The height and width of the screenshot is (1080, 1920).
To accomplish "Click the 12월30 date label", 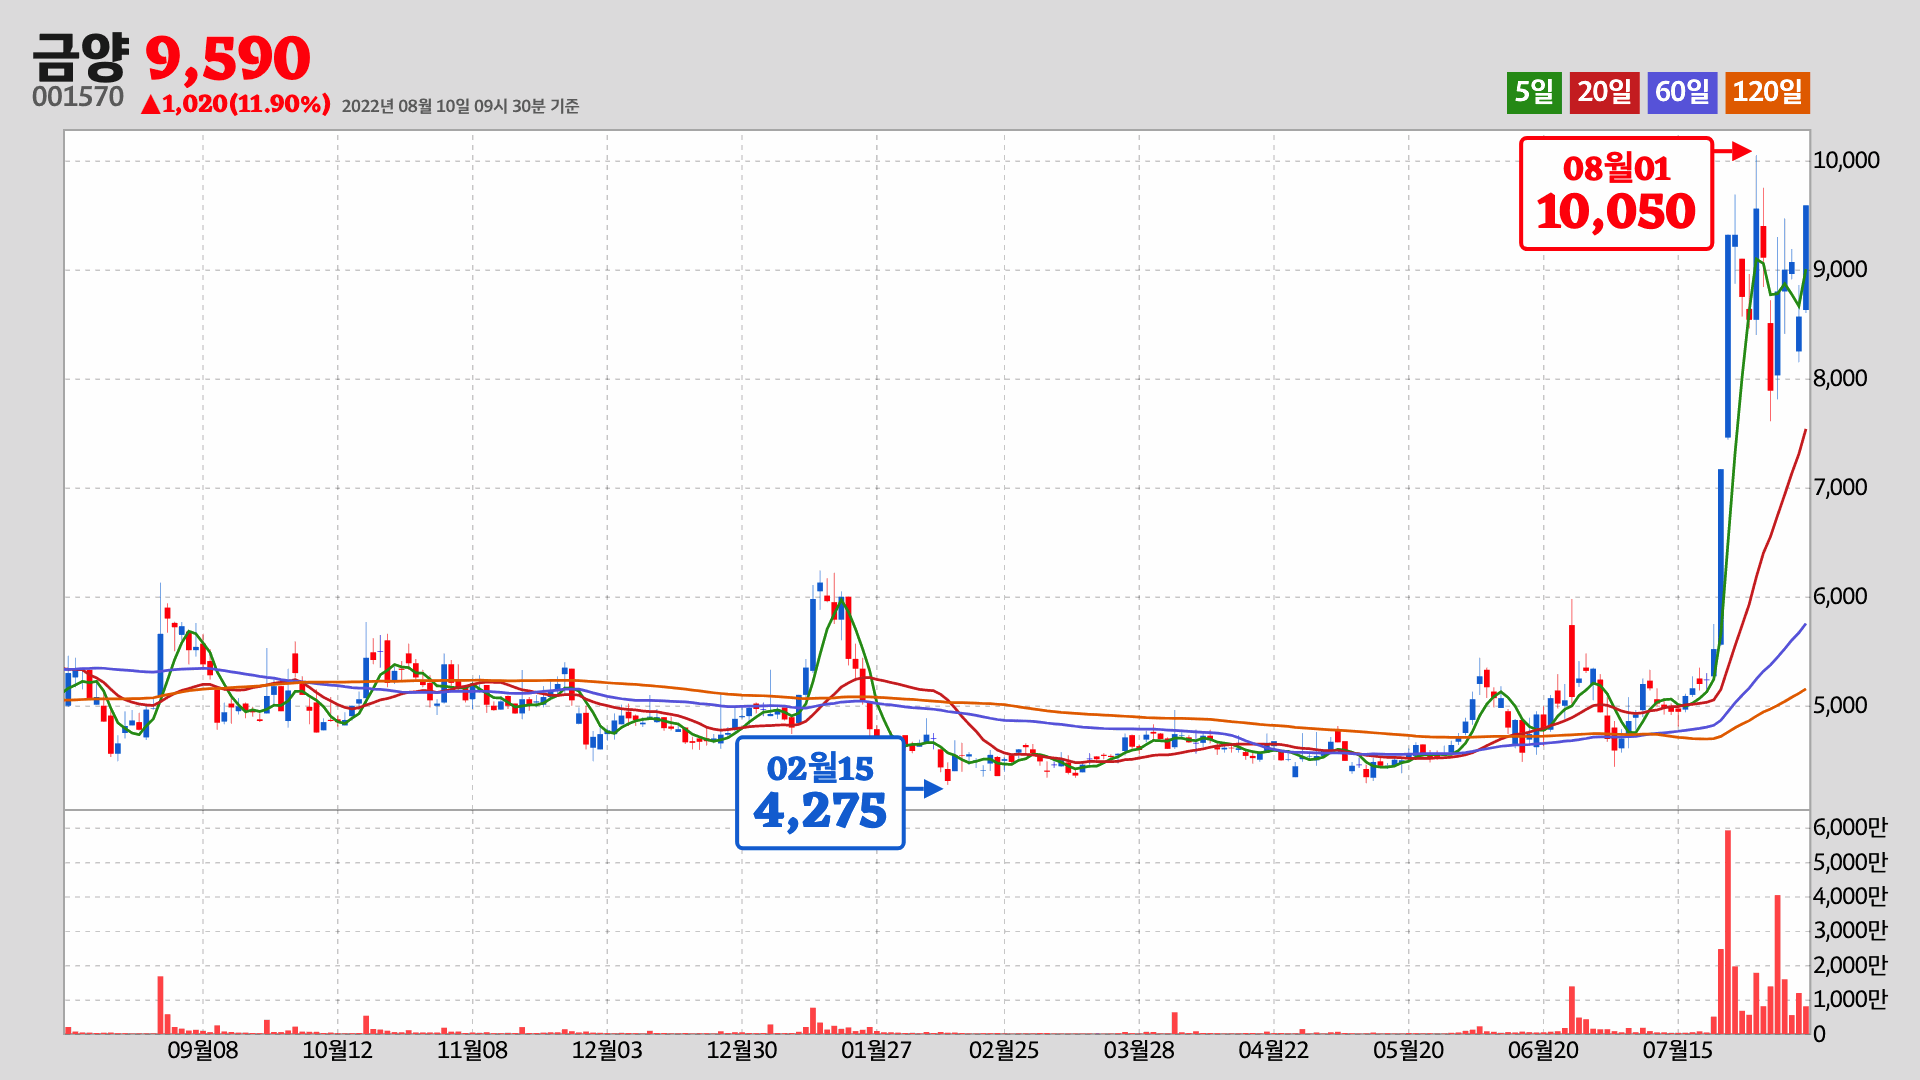I will coord(742,1050).
